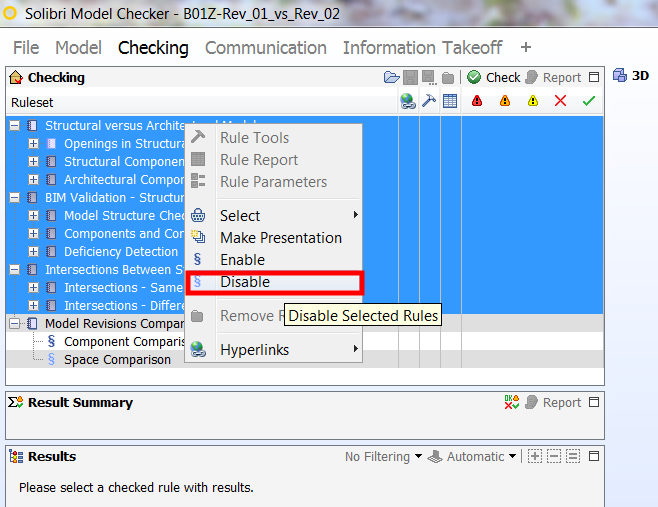Click the results list options icon
658x507 pixels.
[573, 456]
